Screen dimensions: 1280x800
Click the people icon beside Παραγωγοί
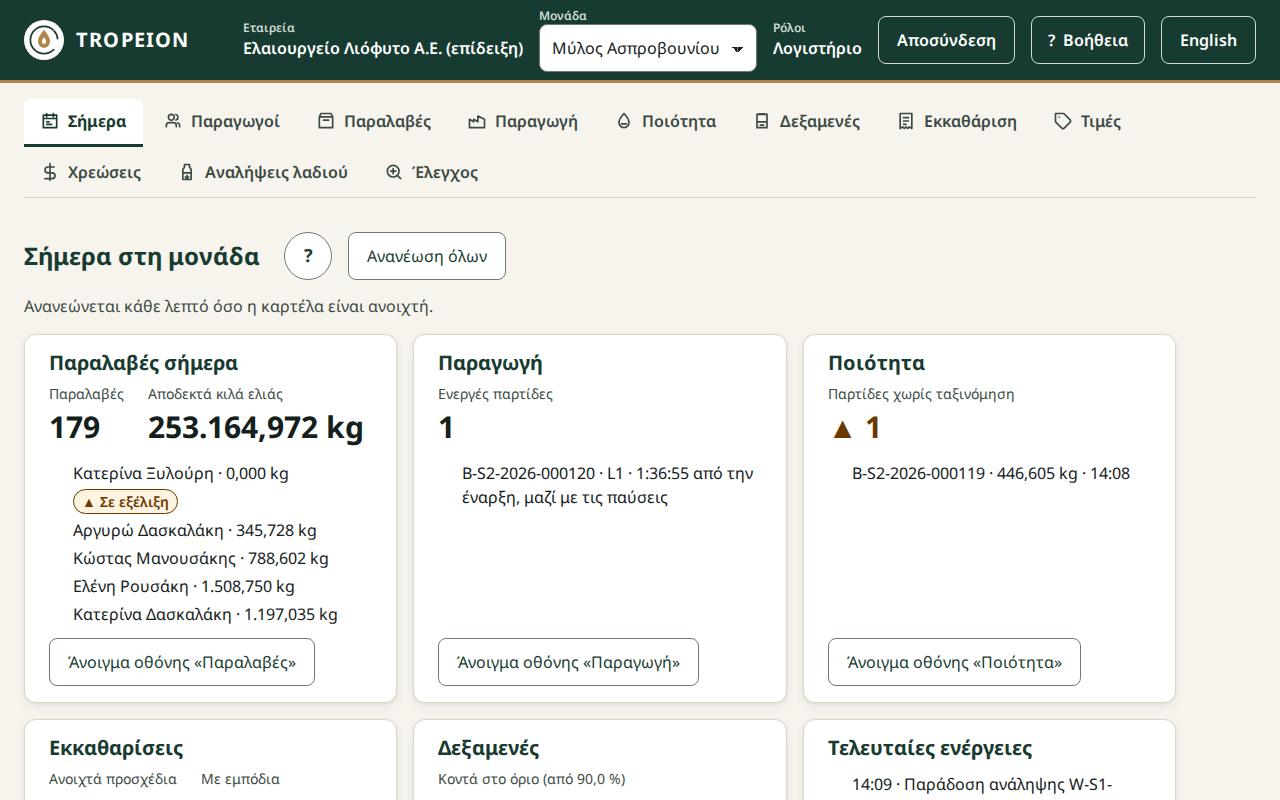click(173, 121)
